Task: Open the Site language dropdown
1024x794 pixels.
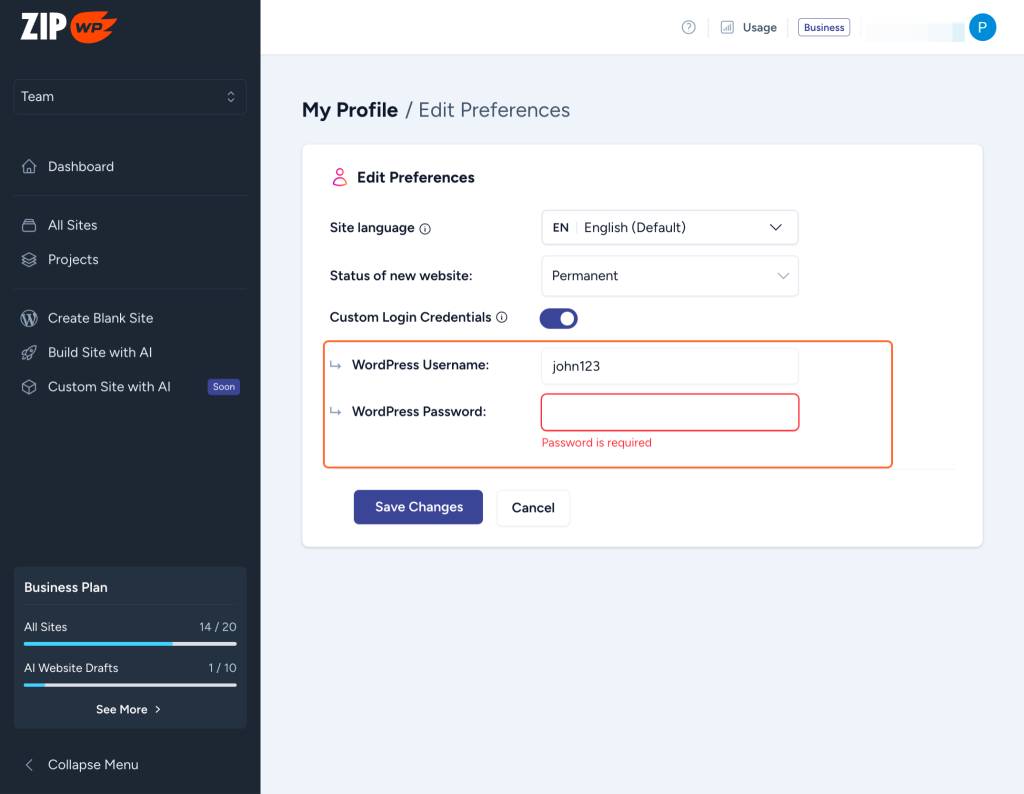Action: point(668,227)
